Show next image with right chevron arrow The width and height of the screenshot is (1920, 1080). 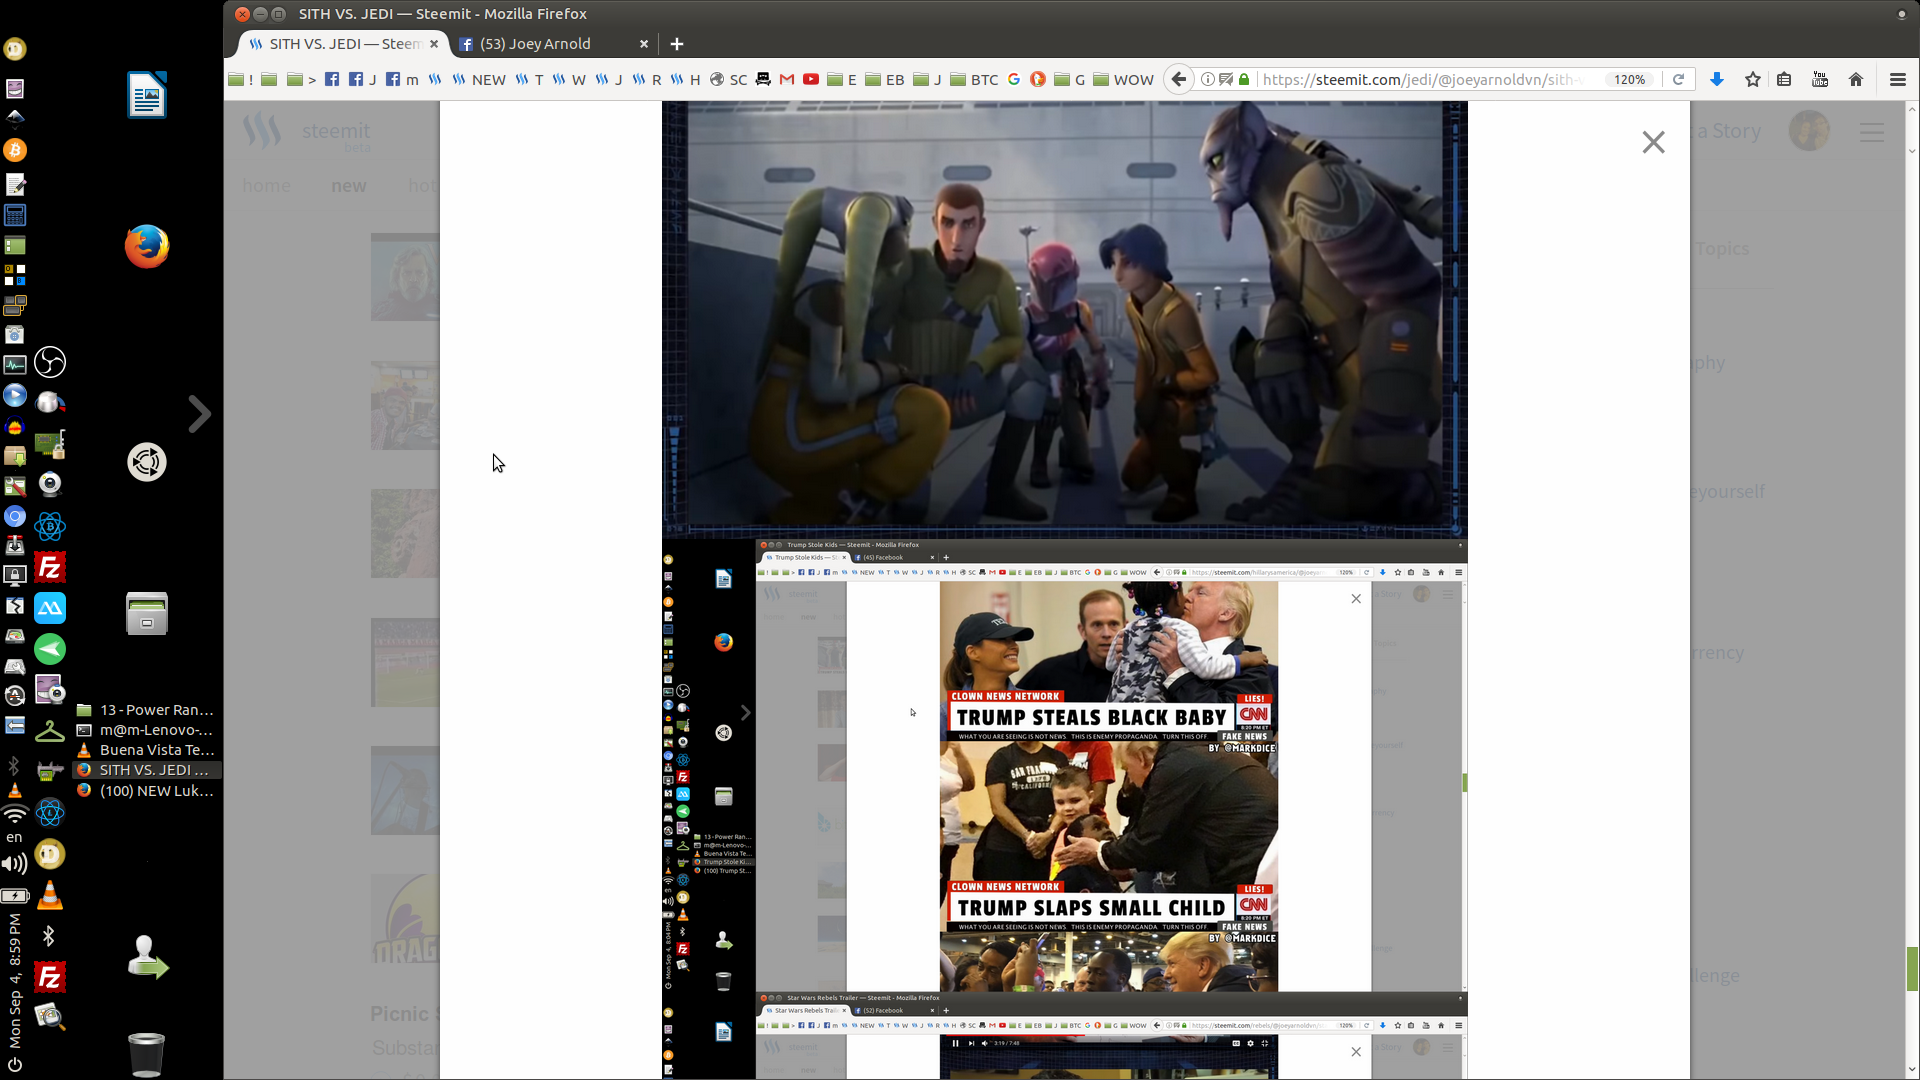coord(199,414)
